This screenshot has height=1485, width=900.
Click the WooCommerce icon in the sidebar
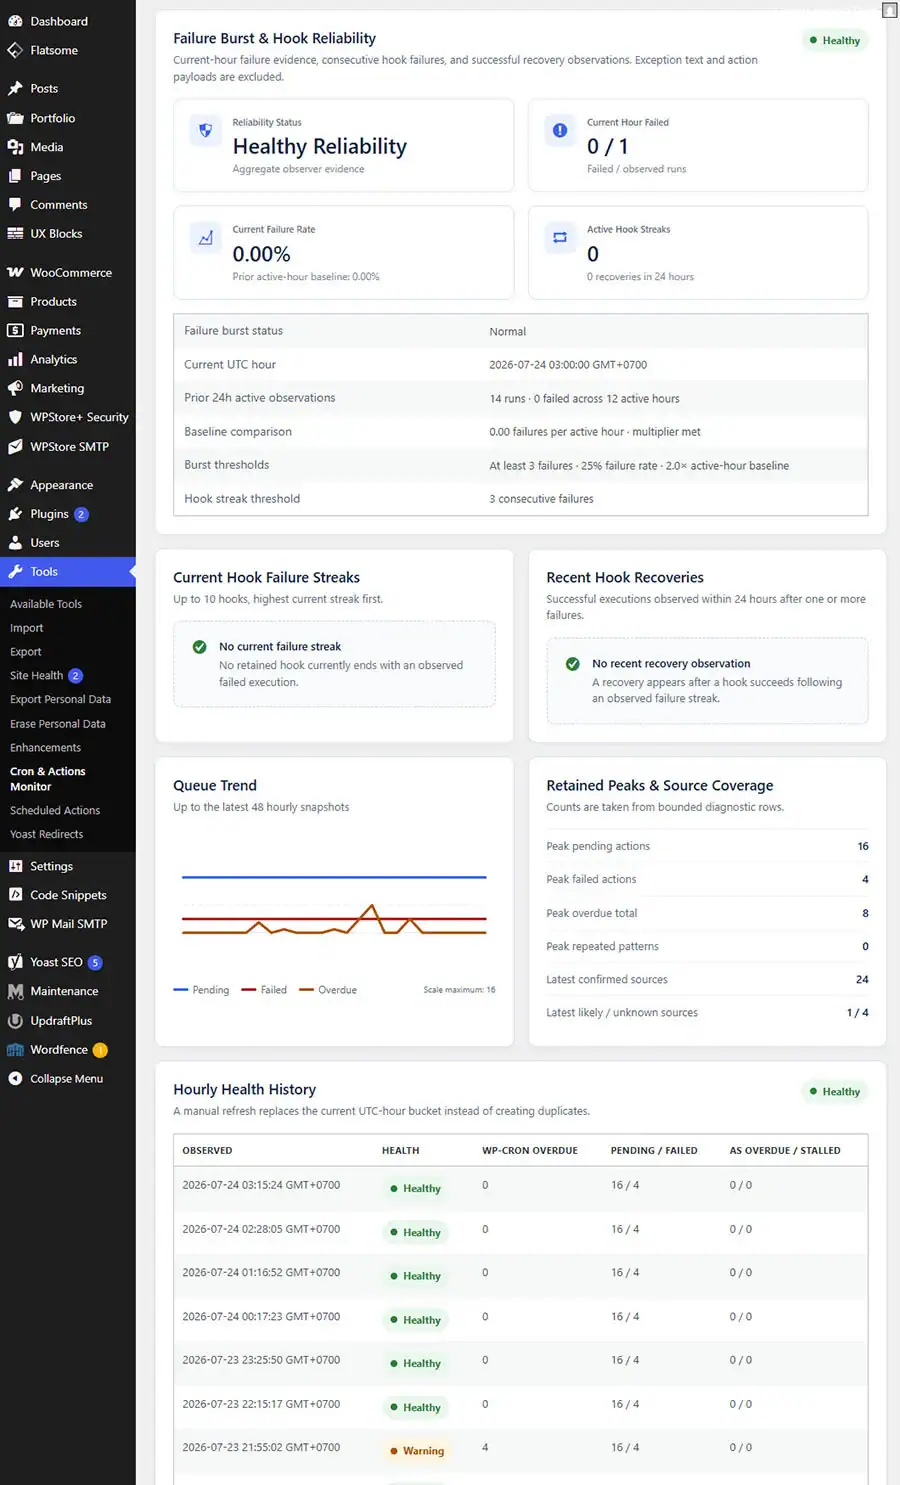coord(15,272)
